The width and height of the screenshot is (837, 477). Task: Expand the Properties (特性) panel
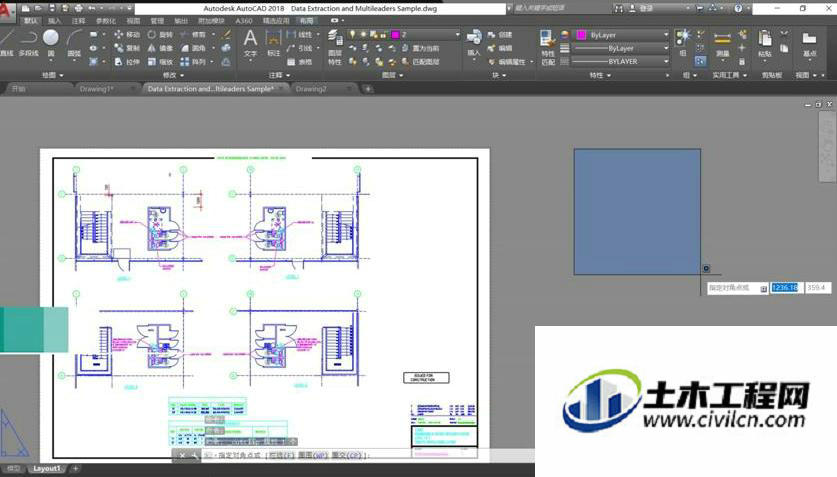pos(600,75)
